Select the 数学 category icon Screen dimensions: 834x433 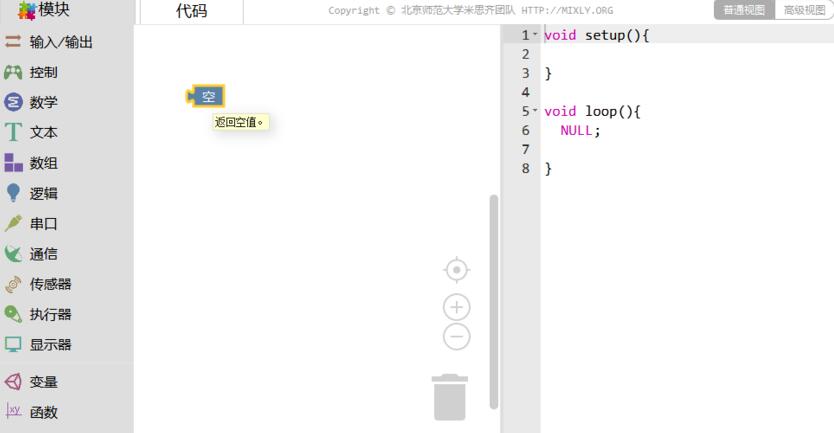[x=14, y=102]
